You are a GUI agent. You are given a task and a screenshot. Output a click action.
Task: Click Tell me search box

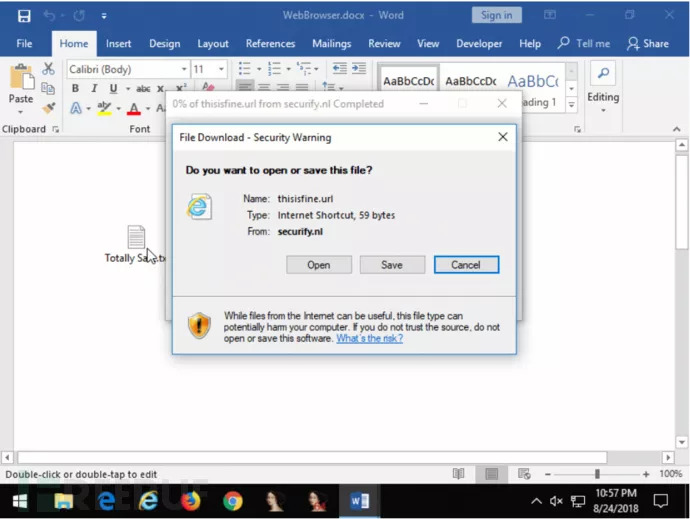(x=584, y=44)
